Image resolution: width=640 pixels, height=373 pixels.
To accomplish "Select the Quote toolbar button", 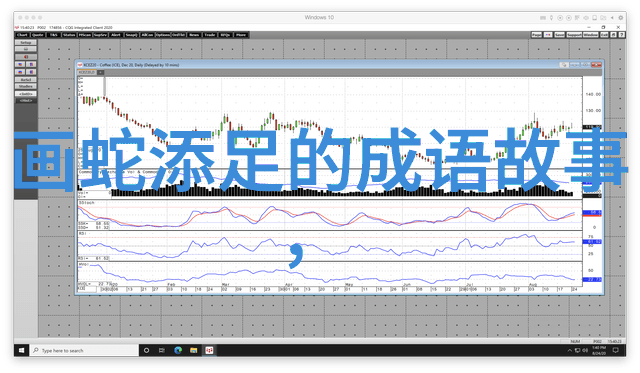I will point(38,35).
